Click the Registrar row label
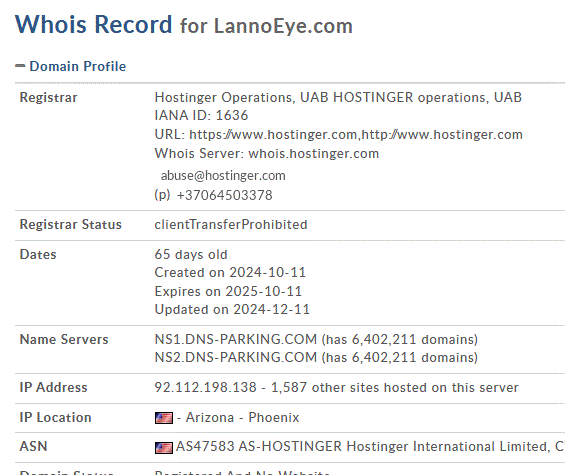Image resolution: width=566 pixels, height=476 pixels. (x=48, y=97)
